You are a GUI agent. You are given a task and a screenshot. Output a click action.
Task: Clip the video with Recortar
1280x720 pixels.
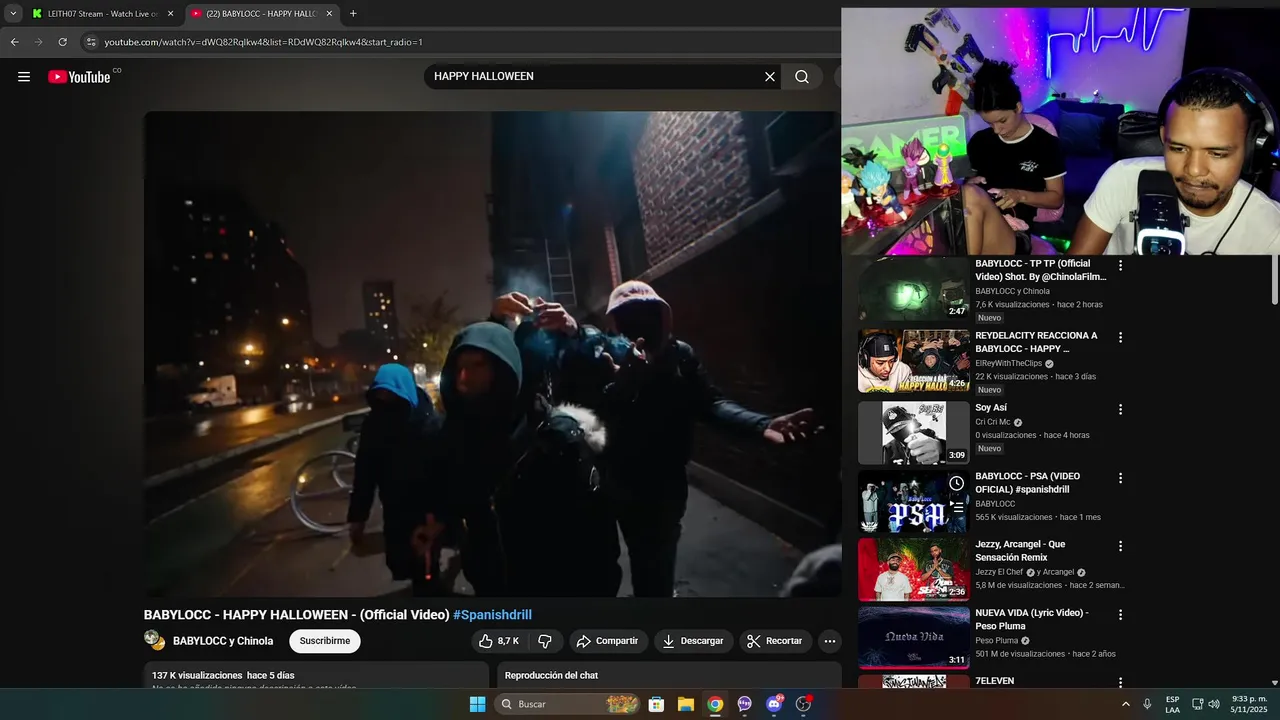tap(775, 641)
